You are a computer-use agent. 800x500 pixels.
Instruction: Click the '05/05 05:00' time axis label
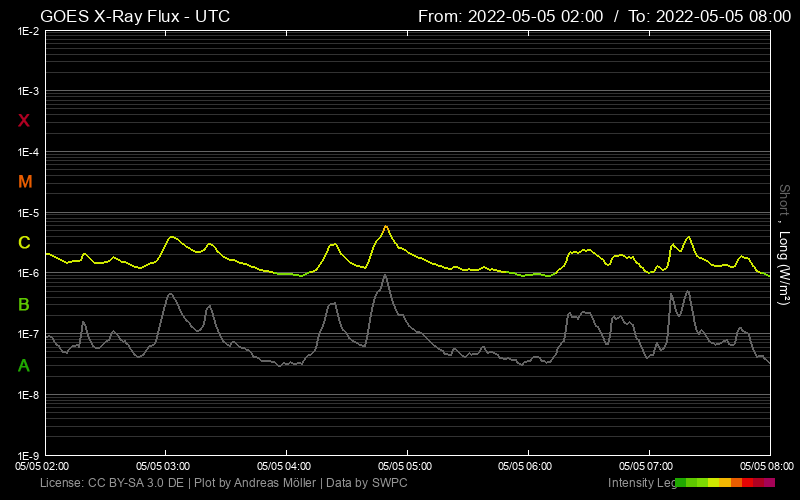(x=405, y=466)
